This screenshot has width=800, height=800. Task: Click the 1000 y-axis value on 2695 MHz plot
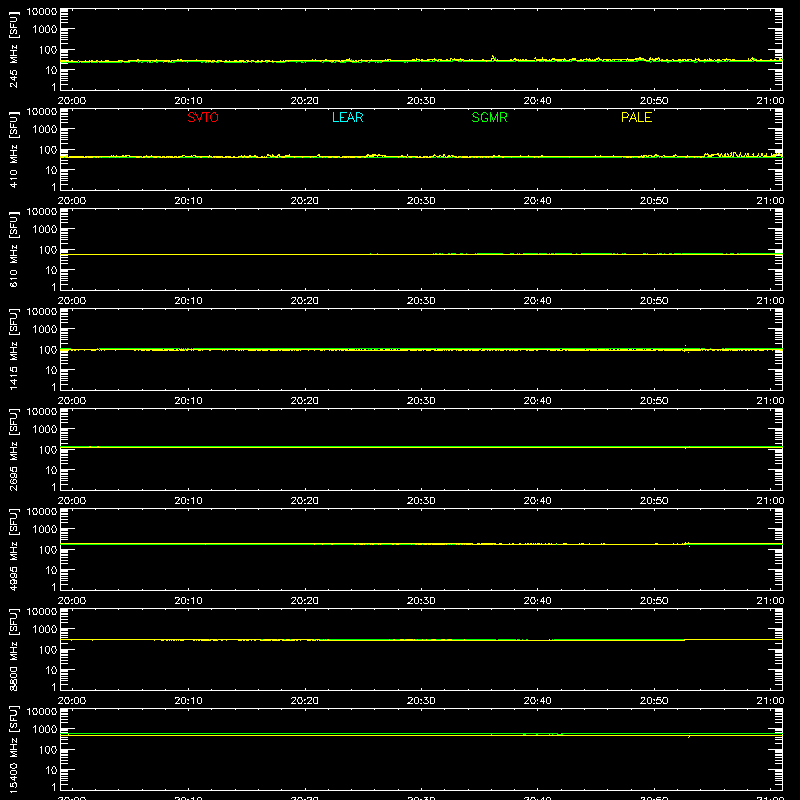point(45,430)
